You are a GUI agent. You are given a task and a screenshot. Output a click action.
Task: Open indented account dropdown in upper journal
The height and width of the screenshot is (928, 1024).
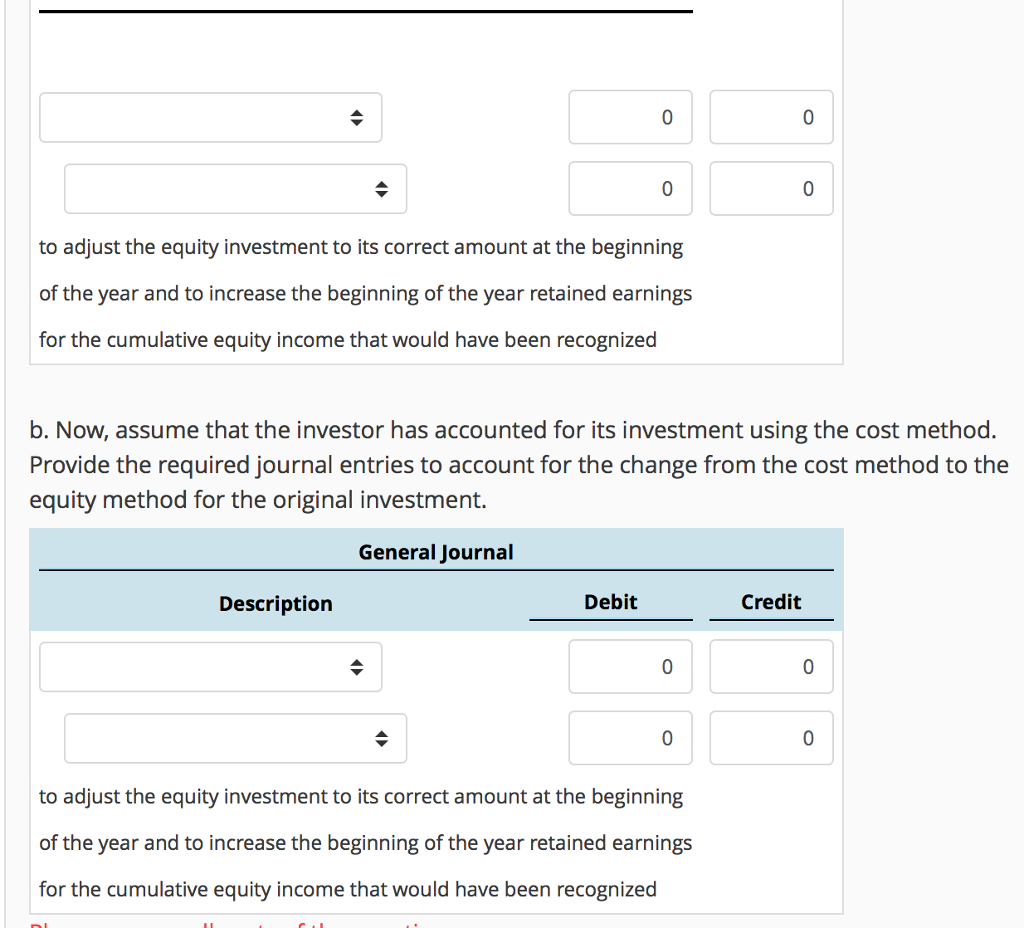tap(235, 189)
